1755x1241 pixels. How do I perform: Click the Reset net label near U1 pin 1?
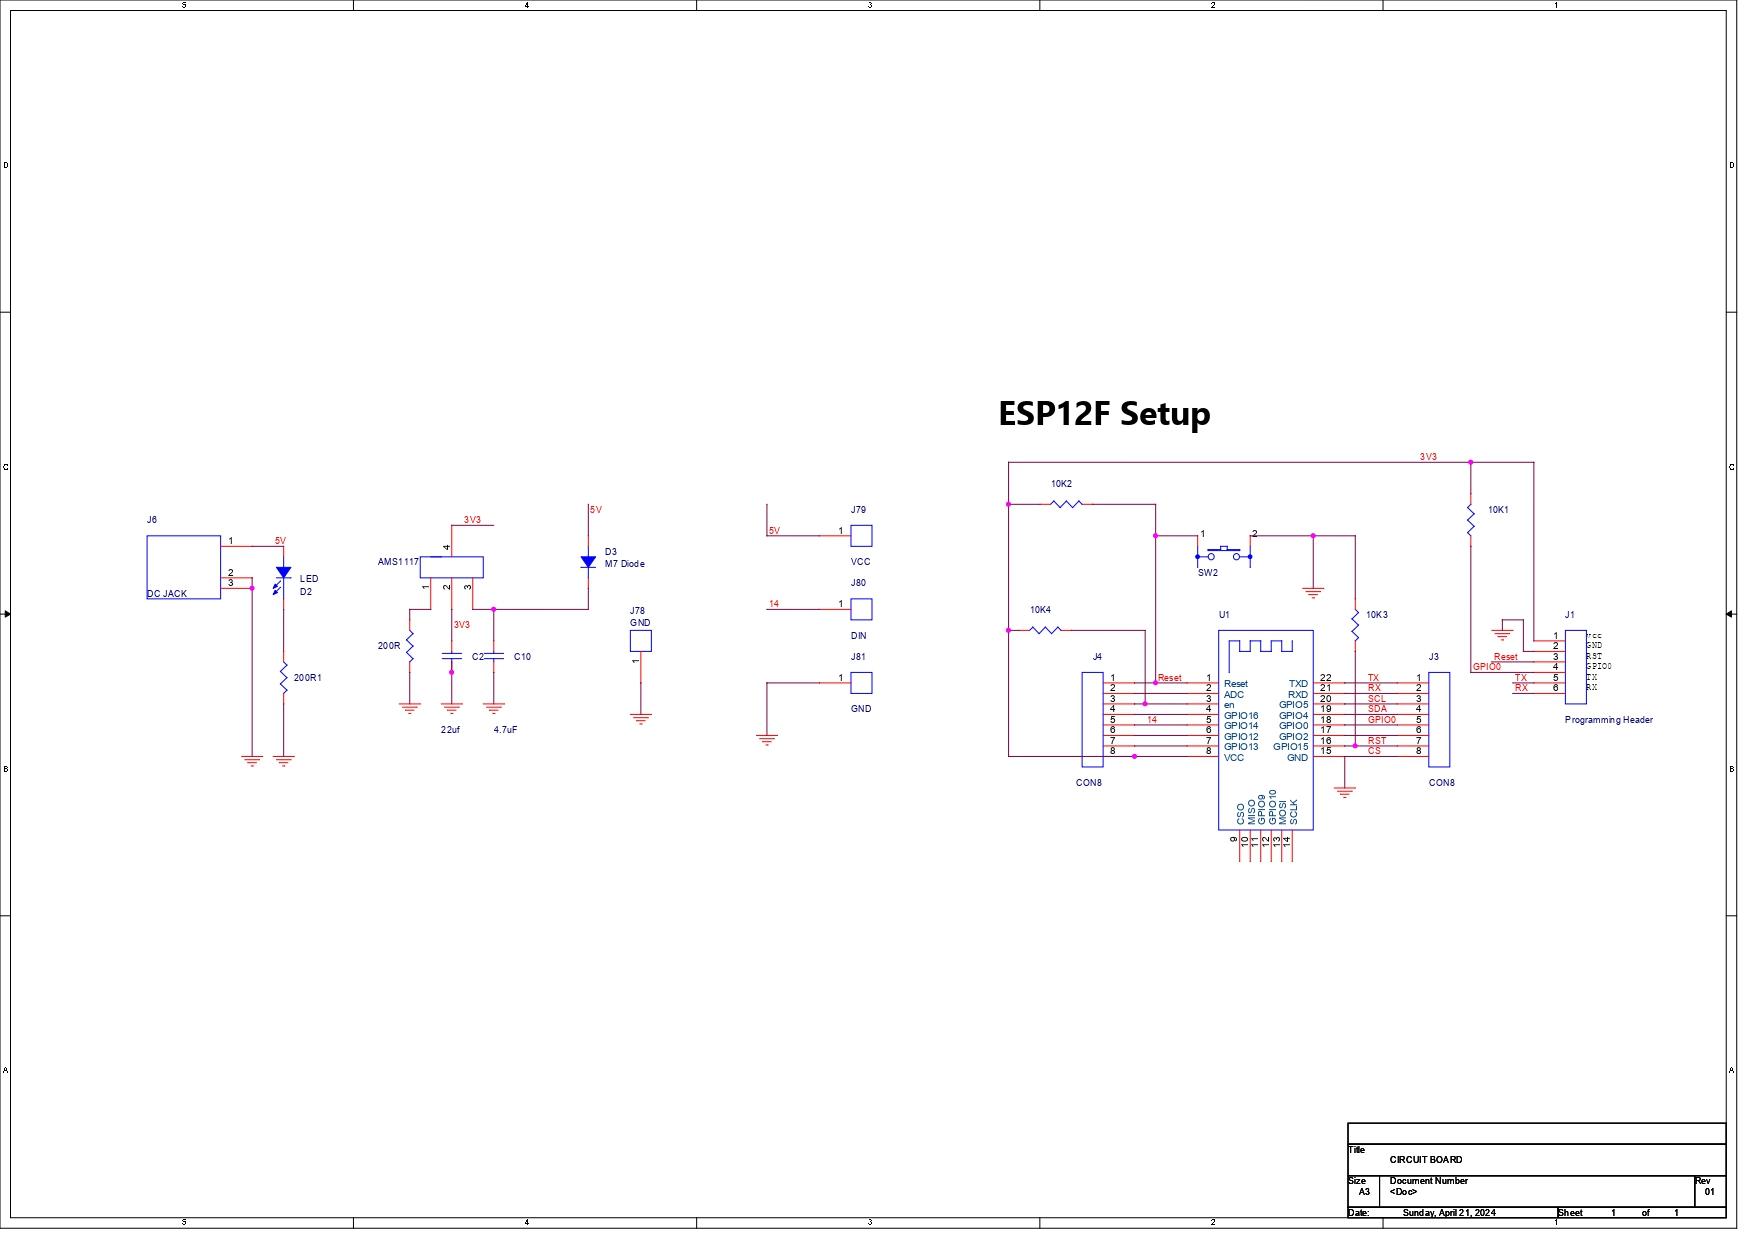pos(1169,678)
